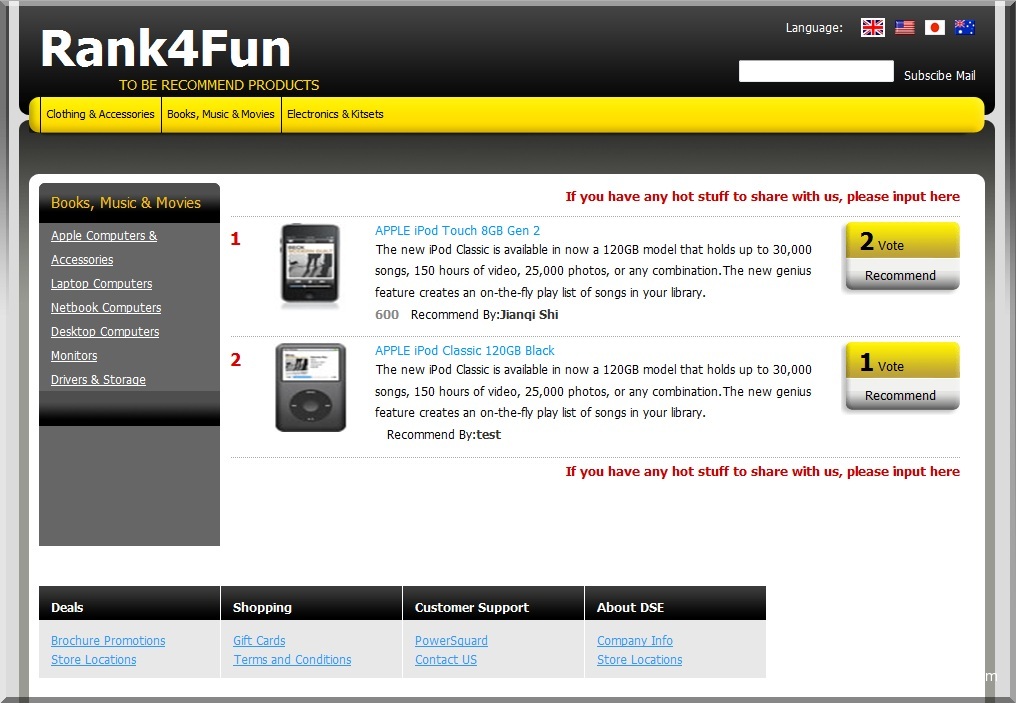The width and height of the screenshot is (1016, 703).
Task: Go to Electronics & Kitsets menu
Action: pyautogui.click(x=335, y=115)
